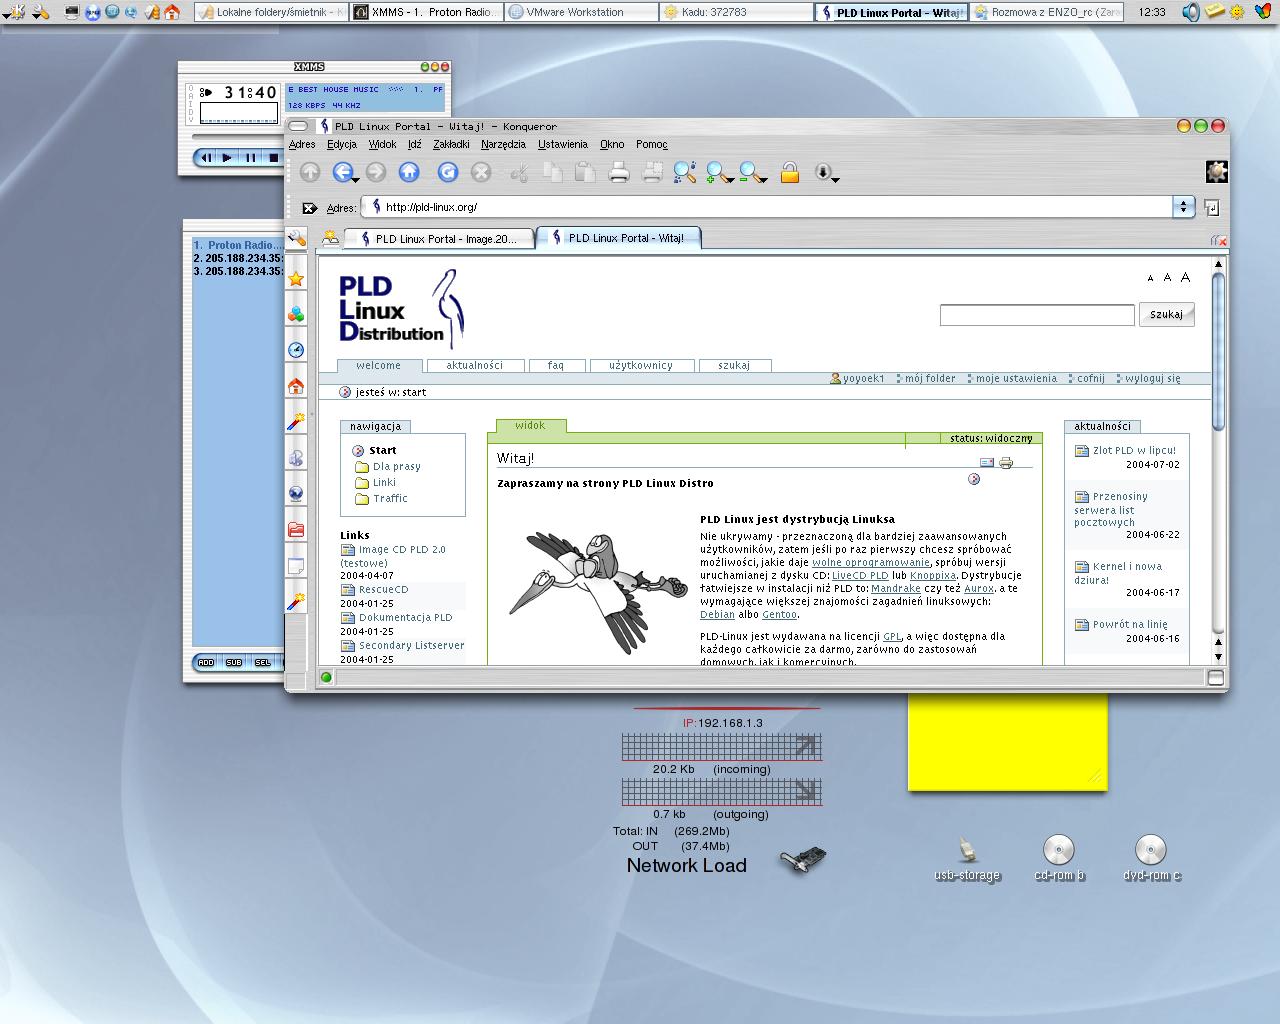Screen dimensions: 1280x1024
Task: Open the History clock in Konqueror sidebar
Action: tap(296, 350)
